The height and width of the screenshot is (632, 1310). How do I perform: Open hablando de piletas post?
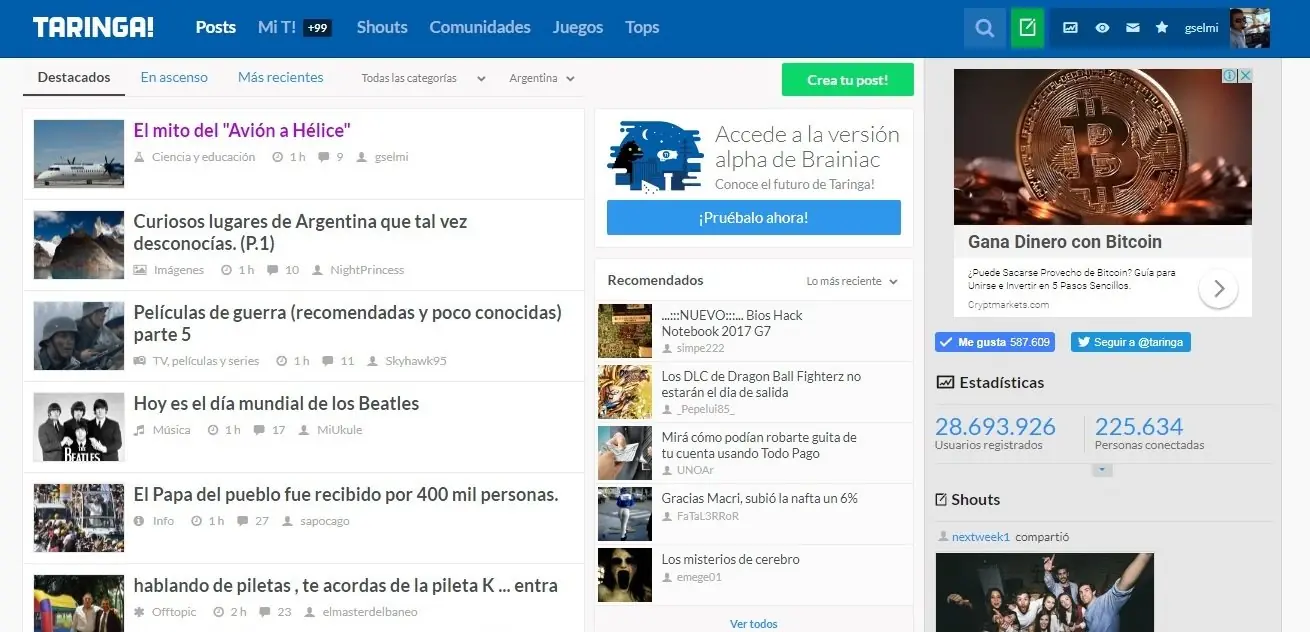click(x=346, y=586)
